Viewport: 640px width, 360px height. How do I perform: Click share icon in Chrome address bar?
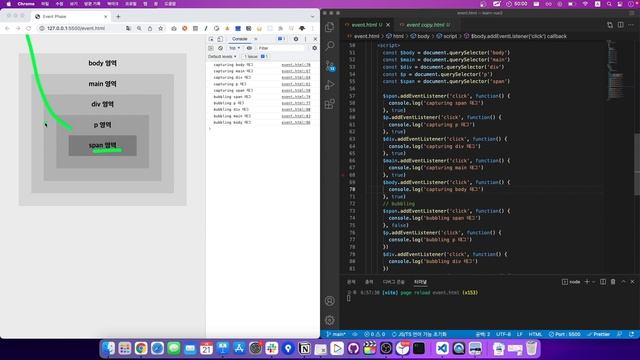(x=150, y=28)
